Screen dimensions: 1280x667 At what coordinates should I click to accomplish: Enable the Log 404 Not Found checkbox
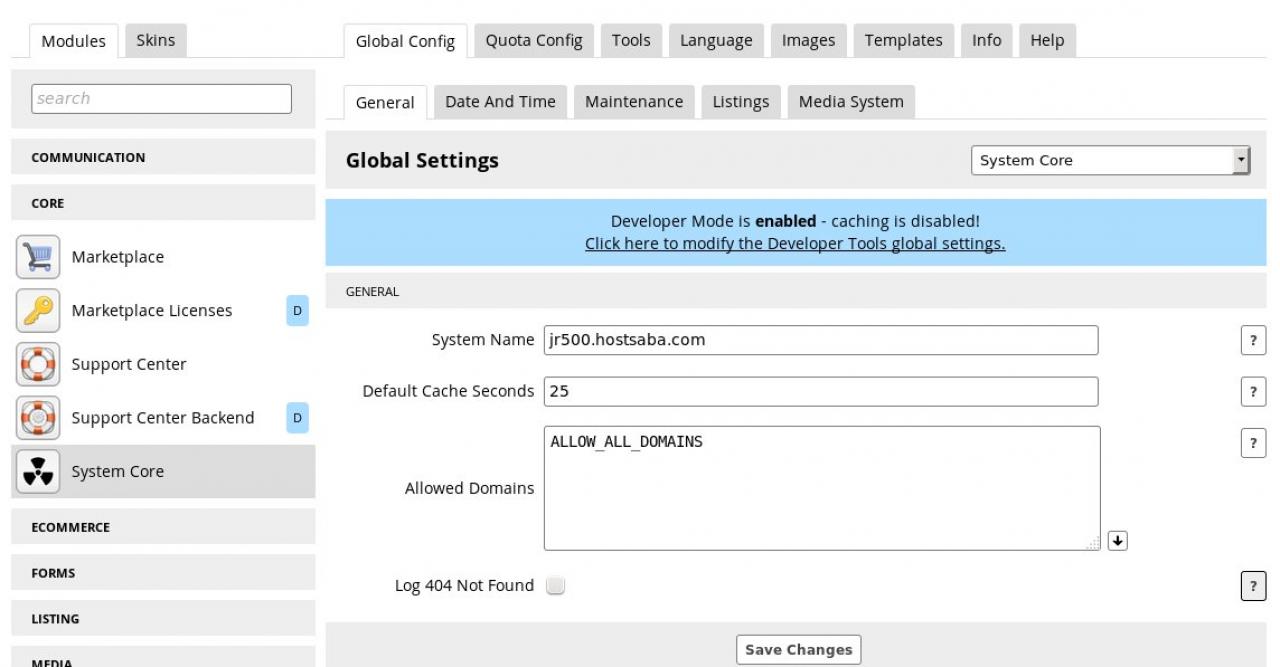point(555,586)
